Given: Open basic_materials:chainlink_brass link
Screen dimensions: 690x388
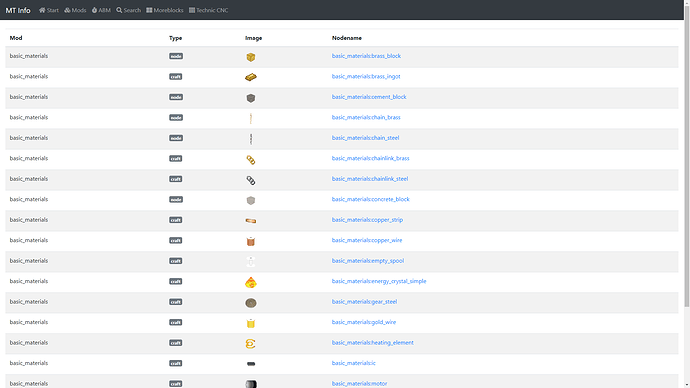Looking at the screenshot, I should pyautogui.click(x=371, y=158).
